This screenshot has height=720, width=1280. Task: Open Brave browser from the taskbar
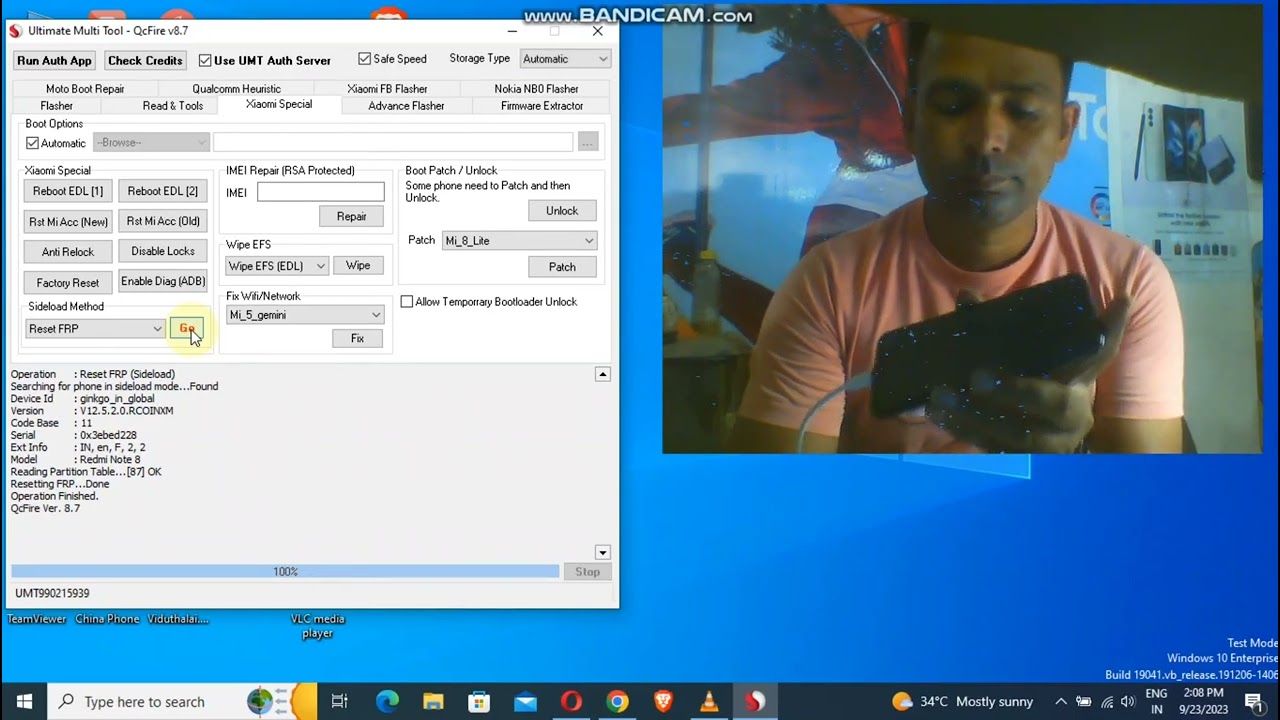pos(663,701)
